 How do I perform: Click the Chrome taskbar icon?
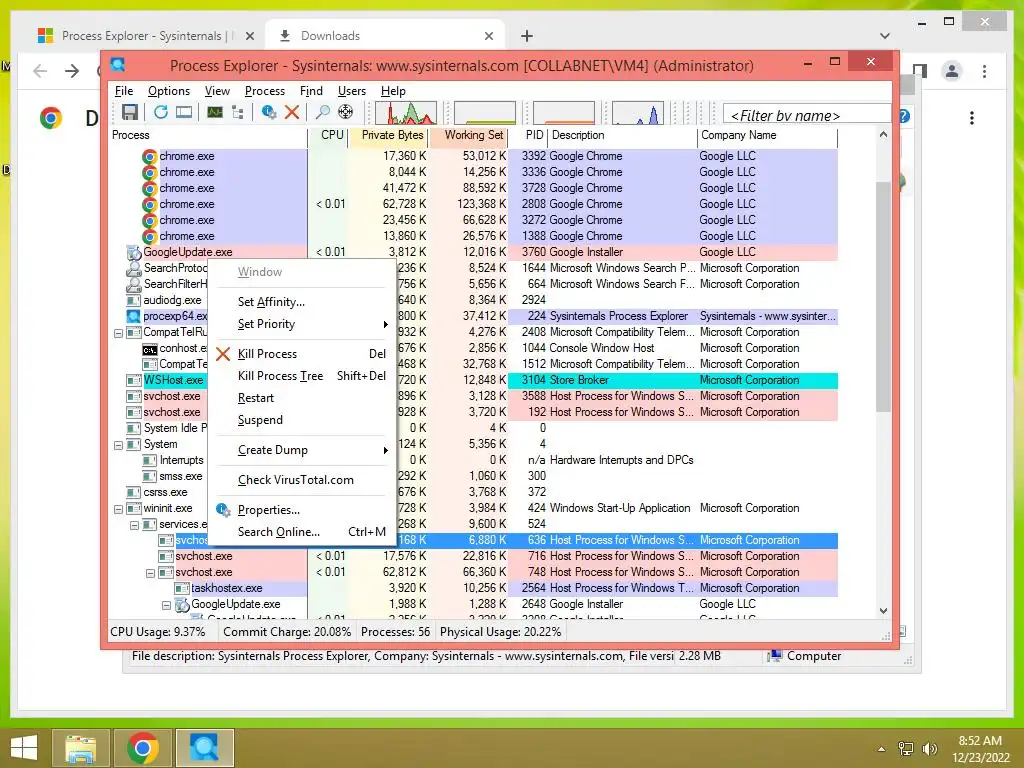142,748
